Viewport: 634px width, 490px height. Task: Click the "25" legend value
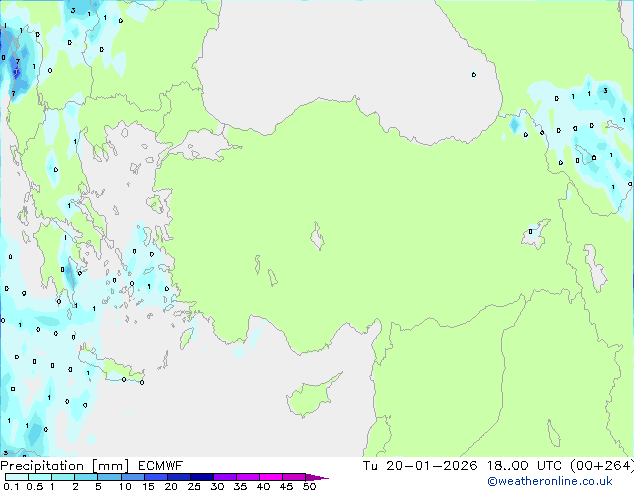point(194,486)
